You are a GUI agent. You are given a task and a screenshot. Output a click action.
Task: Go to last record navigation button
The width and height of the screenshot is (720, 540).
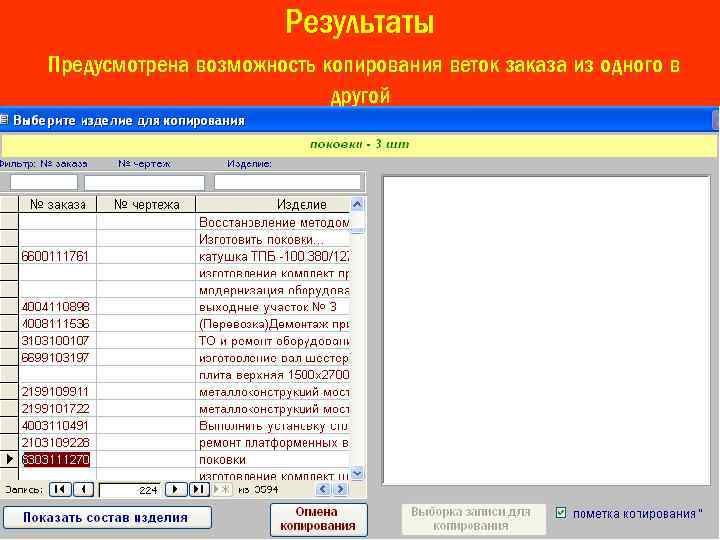coord(199,489)
